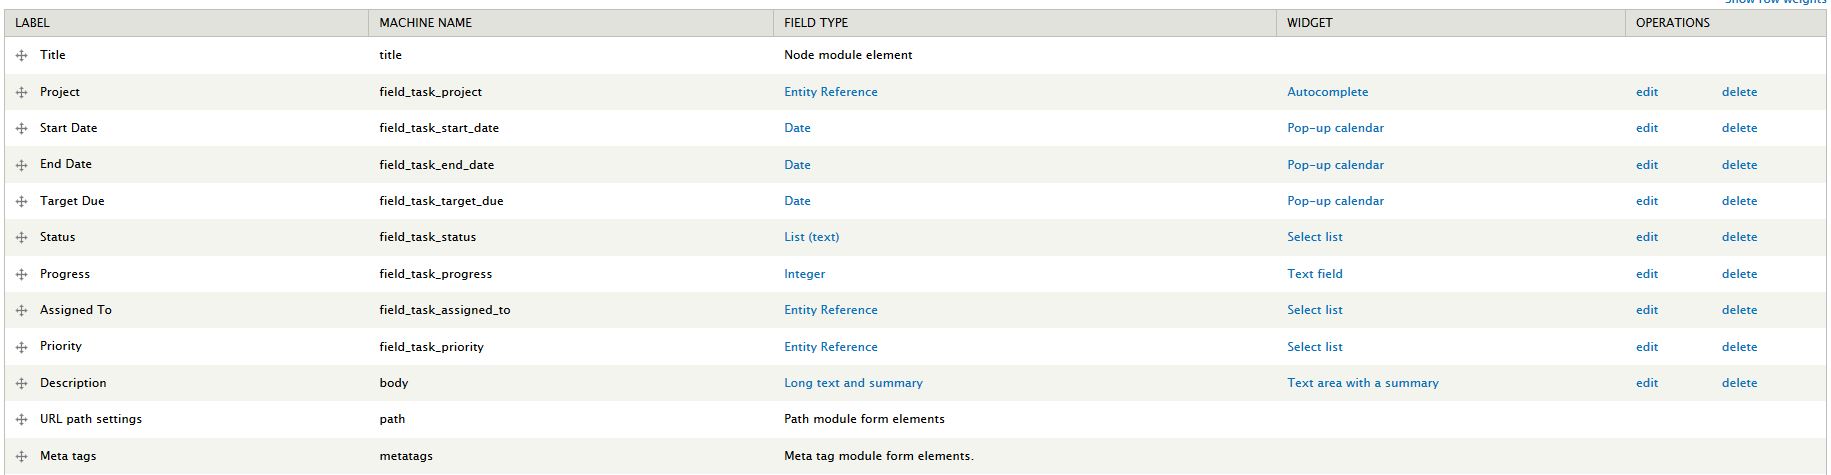Screen dimensions: 1831x475
Task: Show row weights link
Action: pyautogui.click(x=1777, y=3)
